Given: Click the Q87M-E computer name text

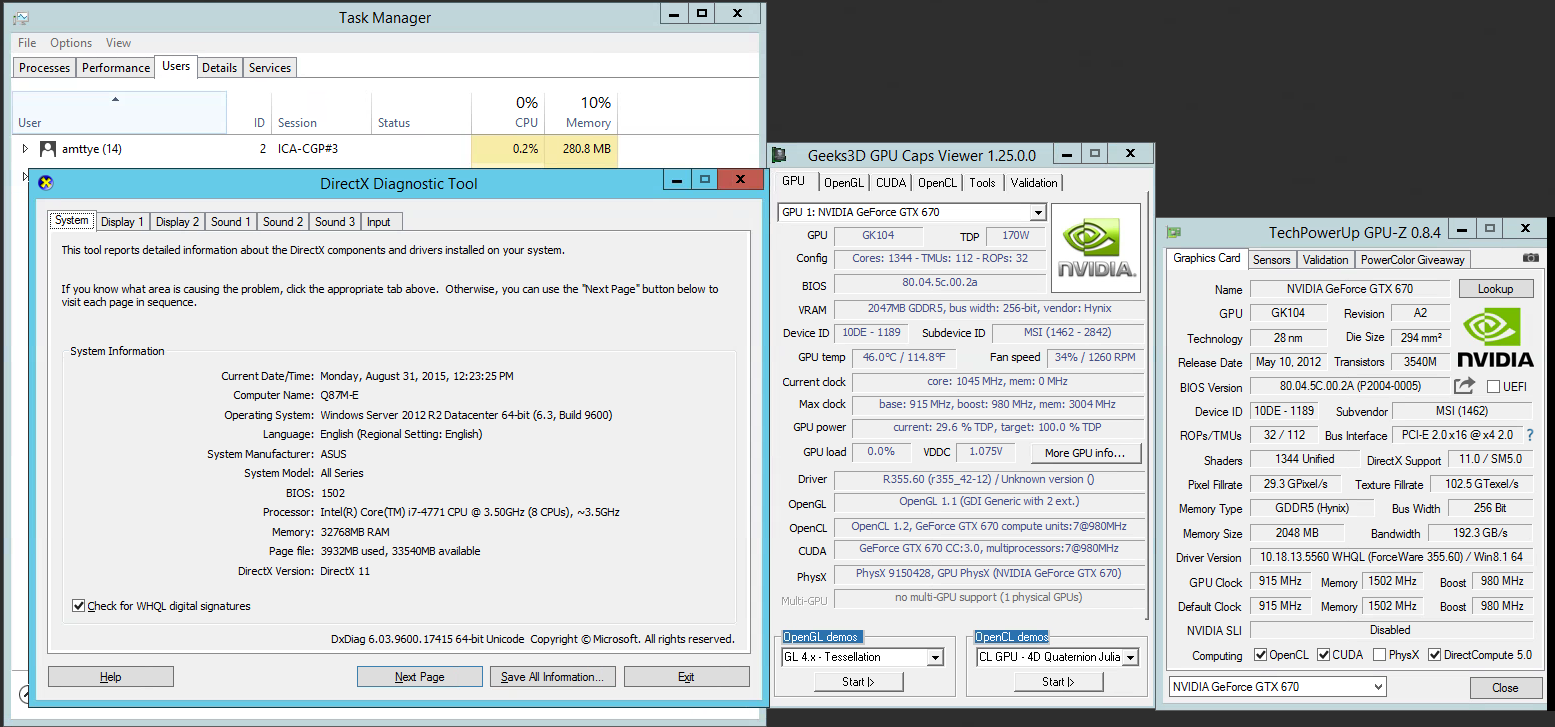Looking at the screenshot, I should 341,395.
